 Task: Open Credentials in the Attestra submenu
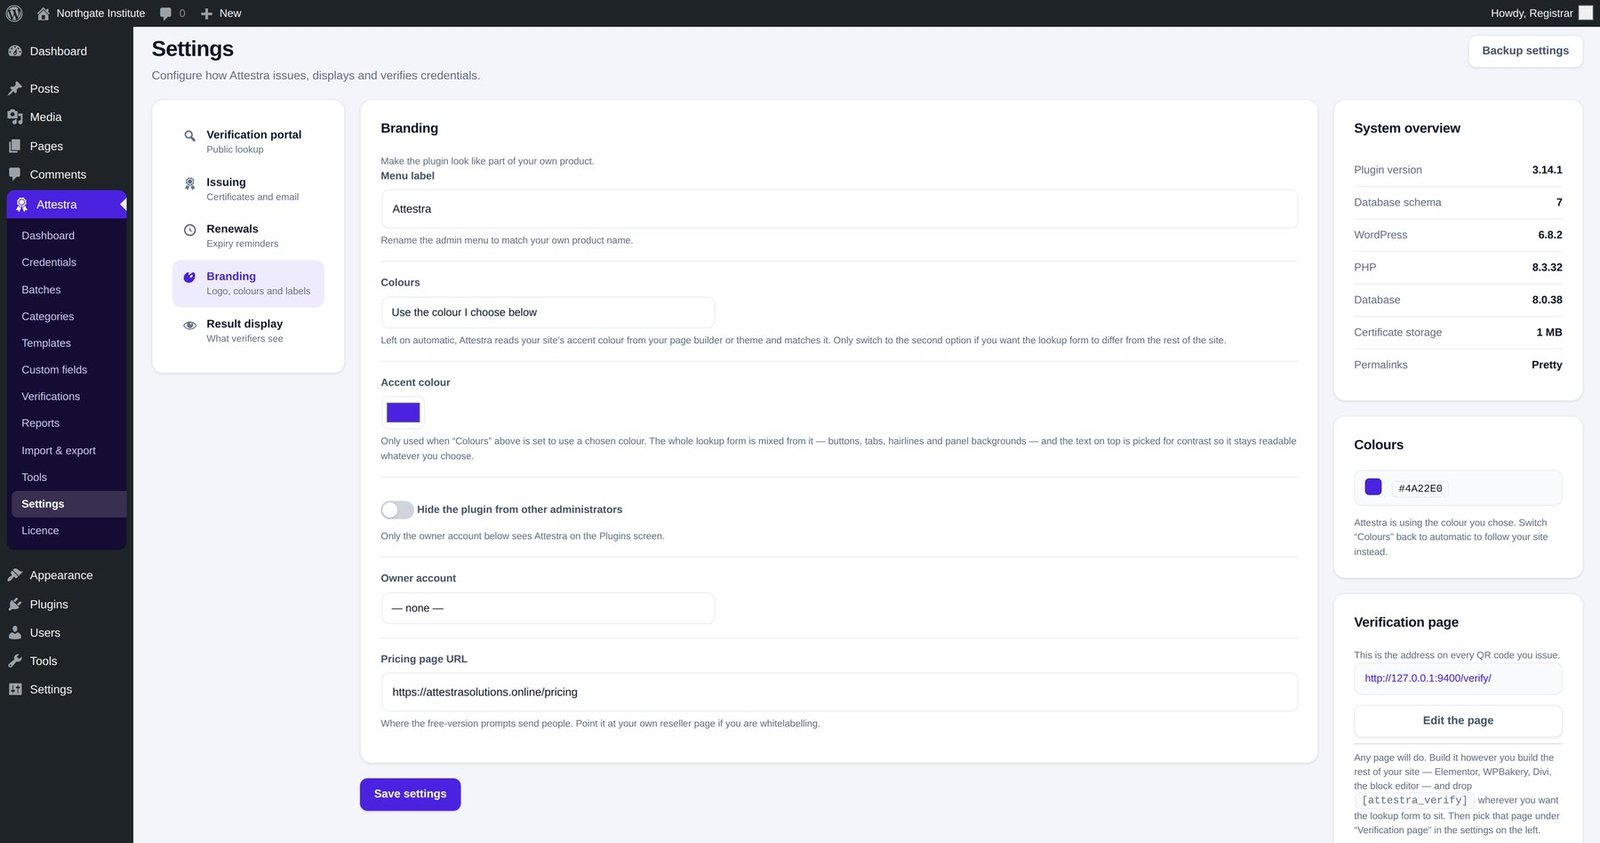(x=49, y=262)
